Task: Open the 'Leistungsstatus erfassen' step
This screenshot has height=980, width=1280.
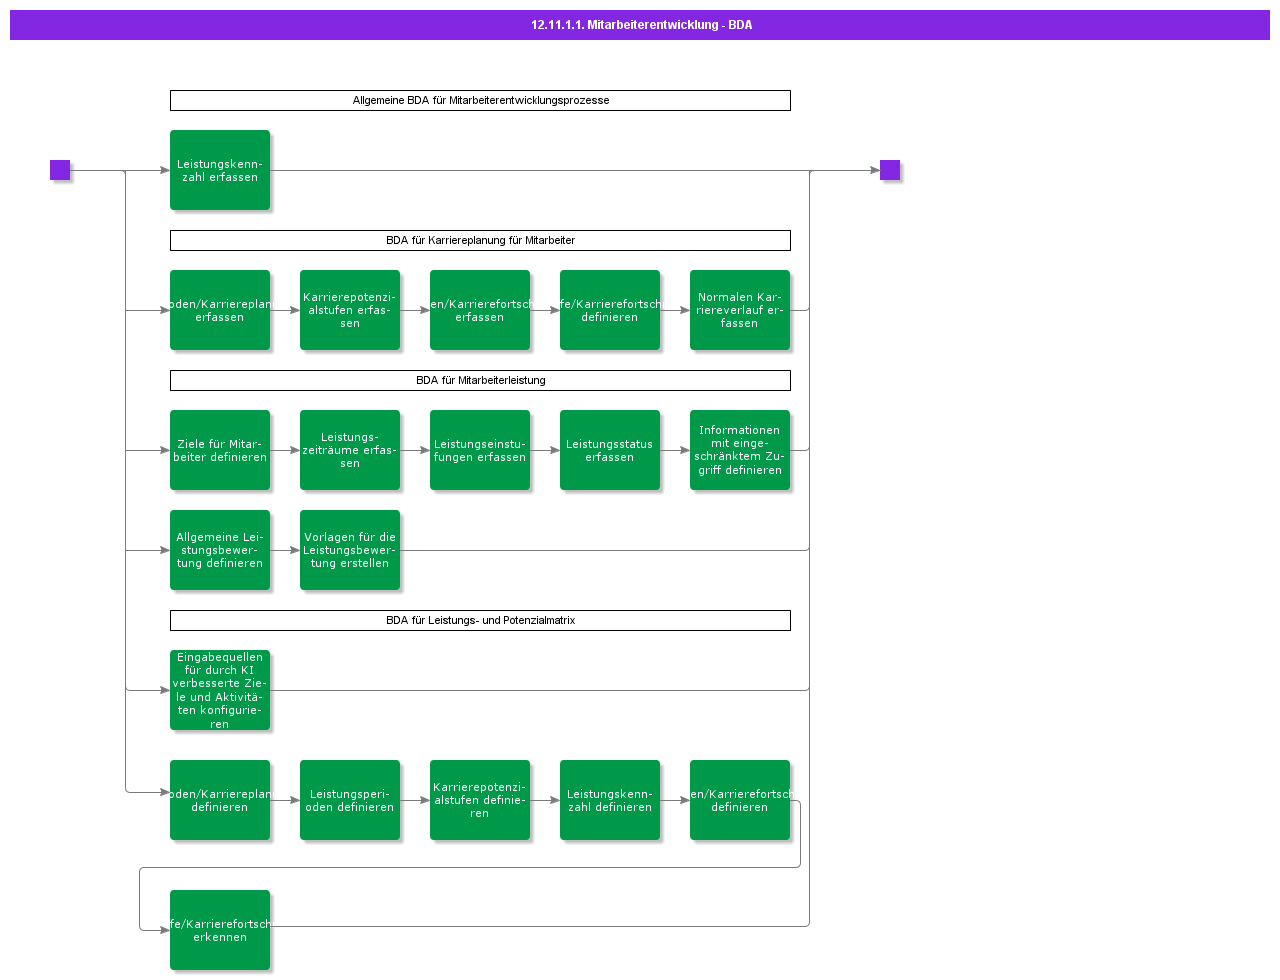Action: pos(610,450)
